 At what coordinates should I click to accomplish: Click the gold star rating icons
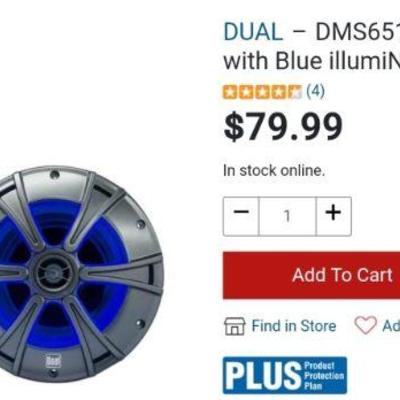262,92
